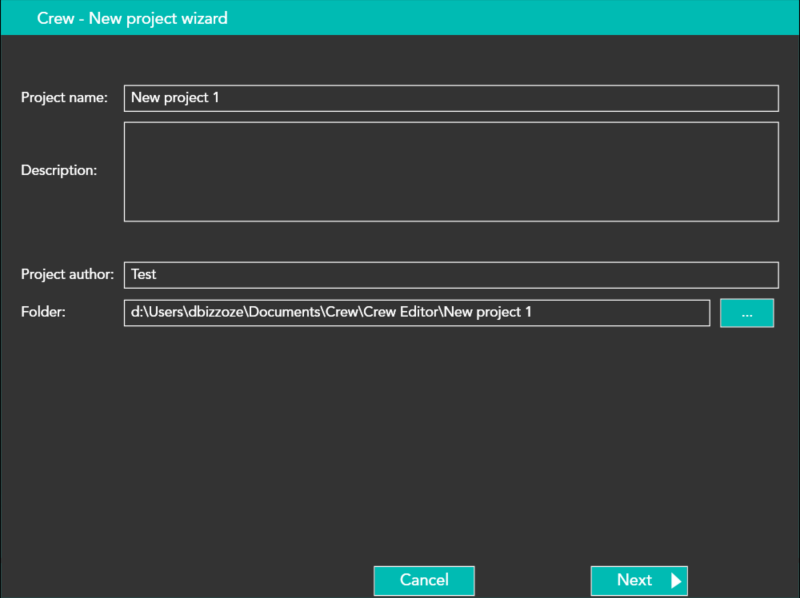The width and height of the screenshot is (800, 598).
Task: Click the word 'Next' on the button
Action: pos(634,581)
